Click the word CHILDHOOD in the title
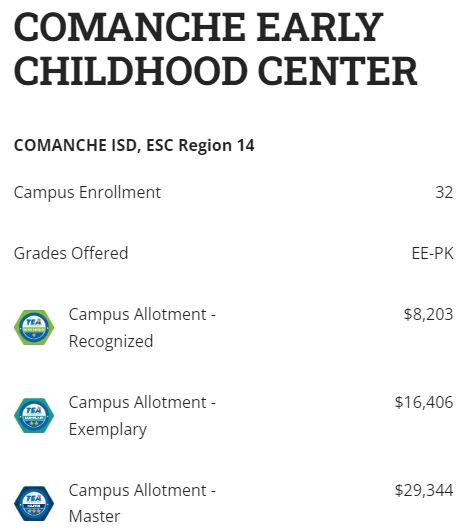 coord(131,71)
